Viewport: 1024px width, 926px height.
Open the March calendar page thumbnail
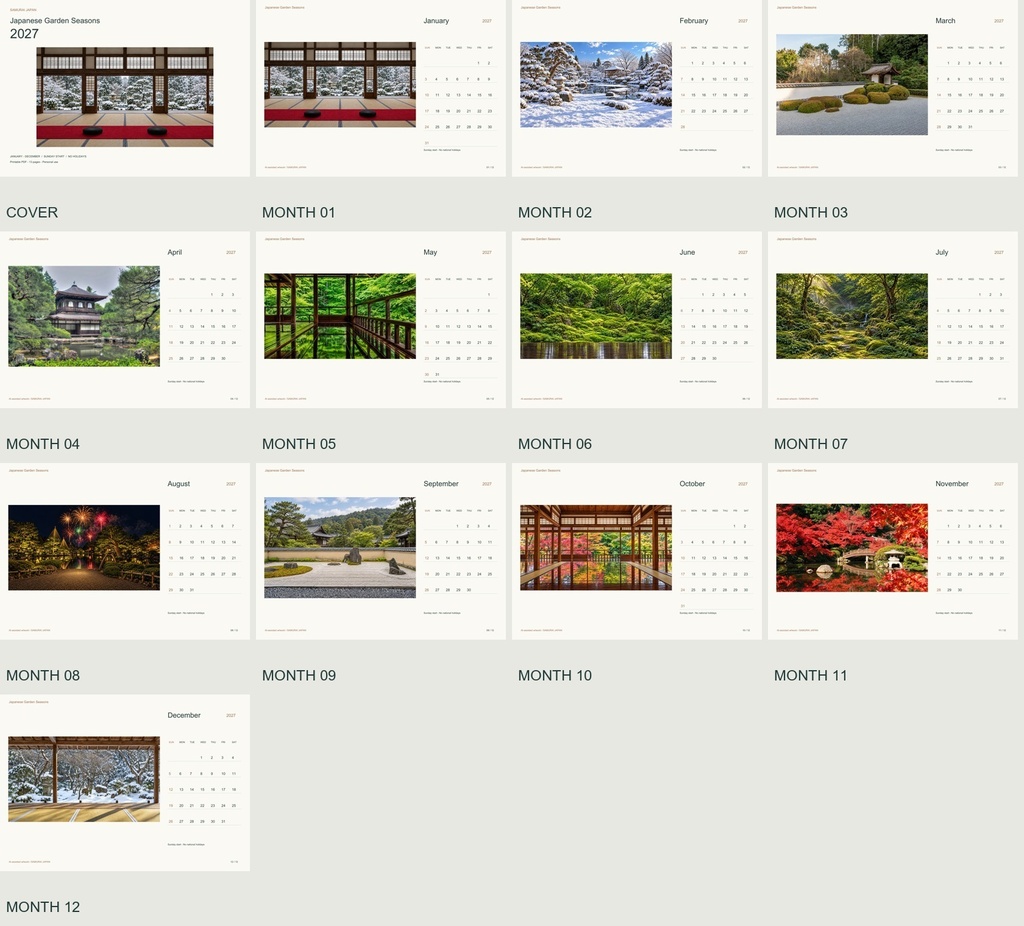893,88
